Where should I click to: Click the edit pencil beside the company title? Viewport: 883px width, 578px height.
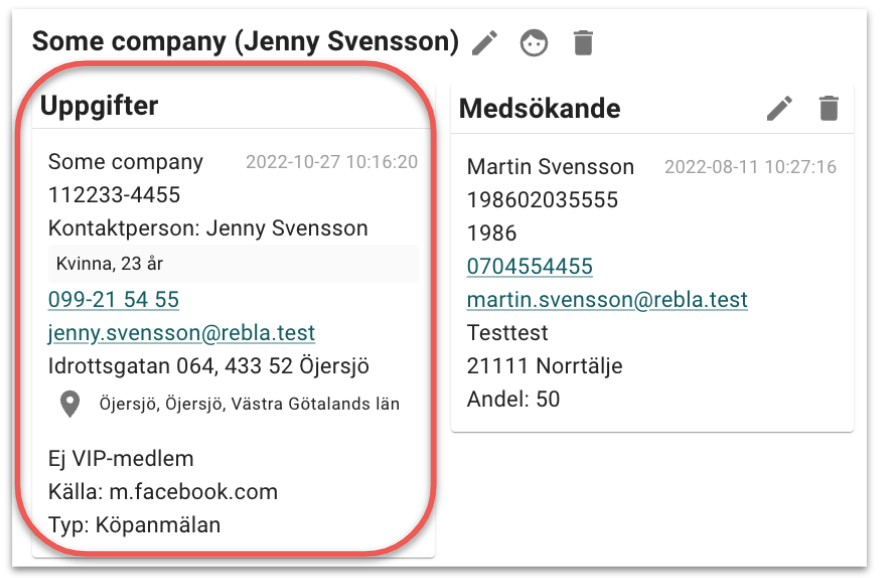[485, 43]
